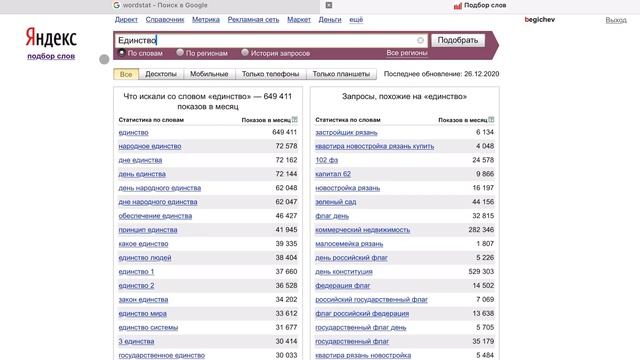The image size is (640, 360).
Task: Open the народное единство keyword link
Action: pos(150,146)
